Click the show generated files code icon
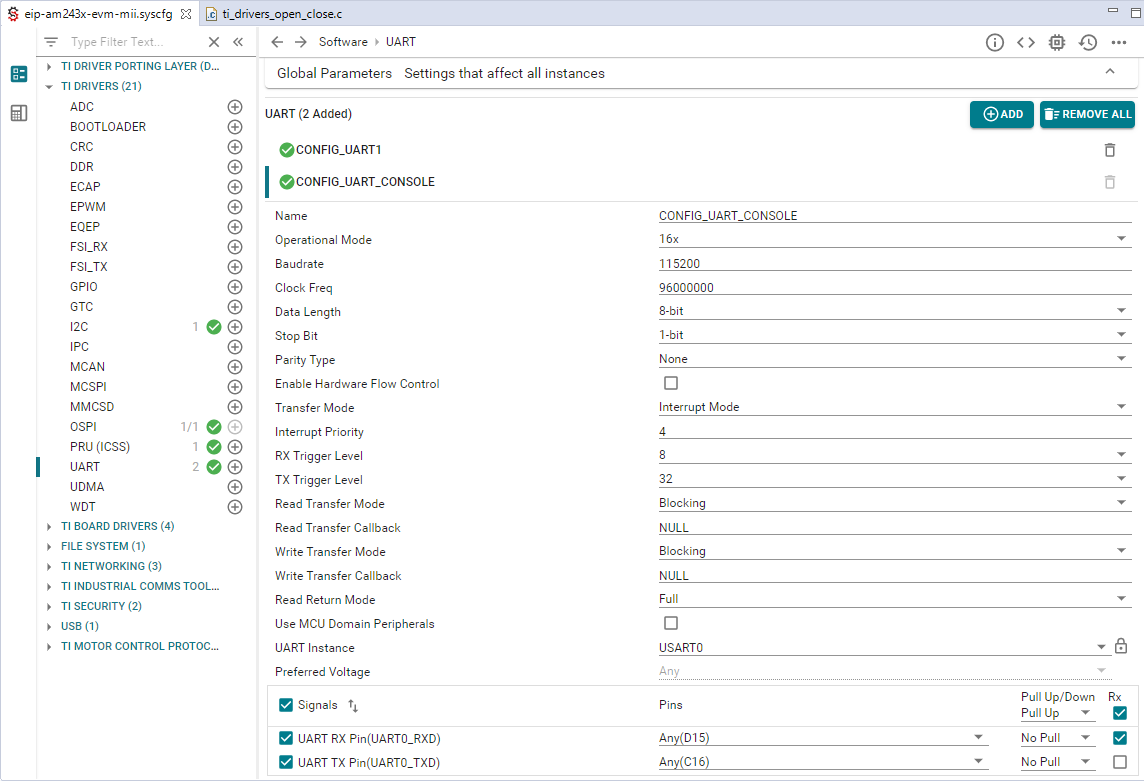Image resolution: width=1144 pixels, height=781 pixels. click(1026, 42)
